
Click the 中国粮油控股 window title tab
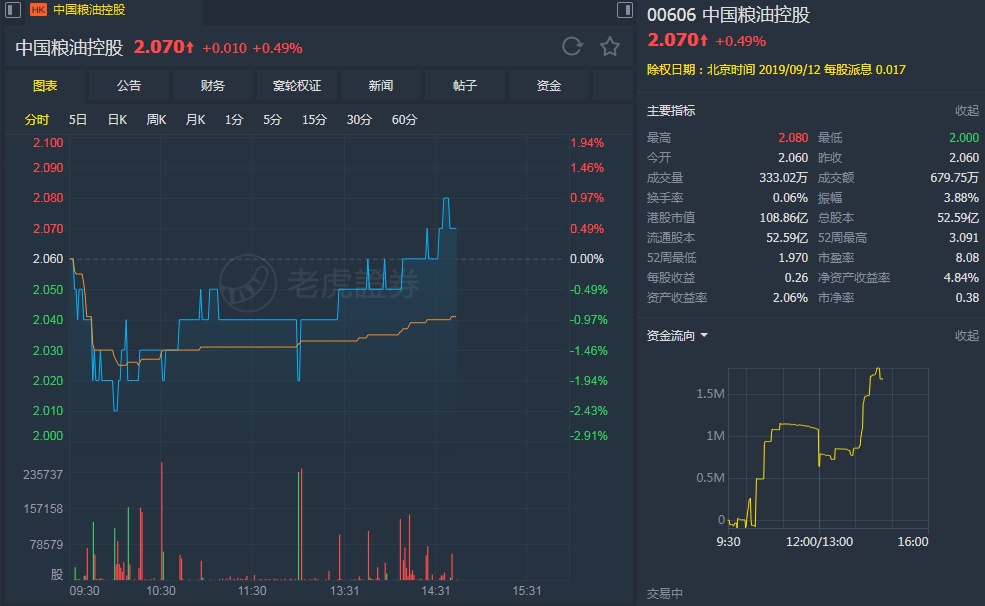[89, 9]
